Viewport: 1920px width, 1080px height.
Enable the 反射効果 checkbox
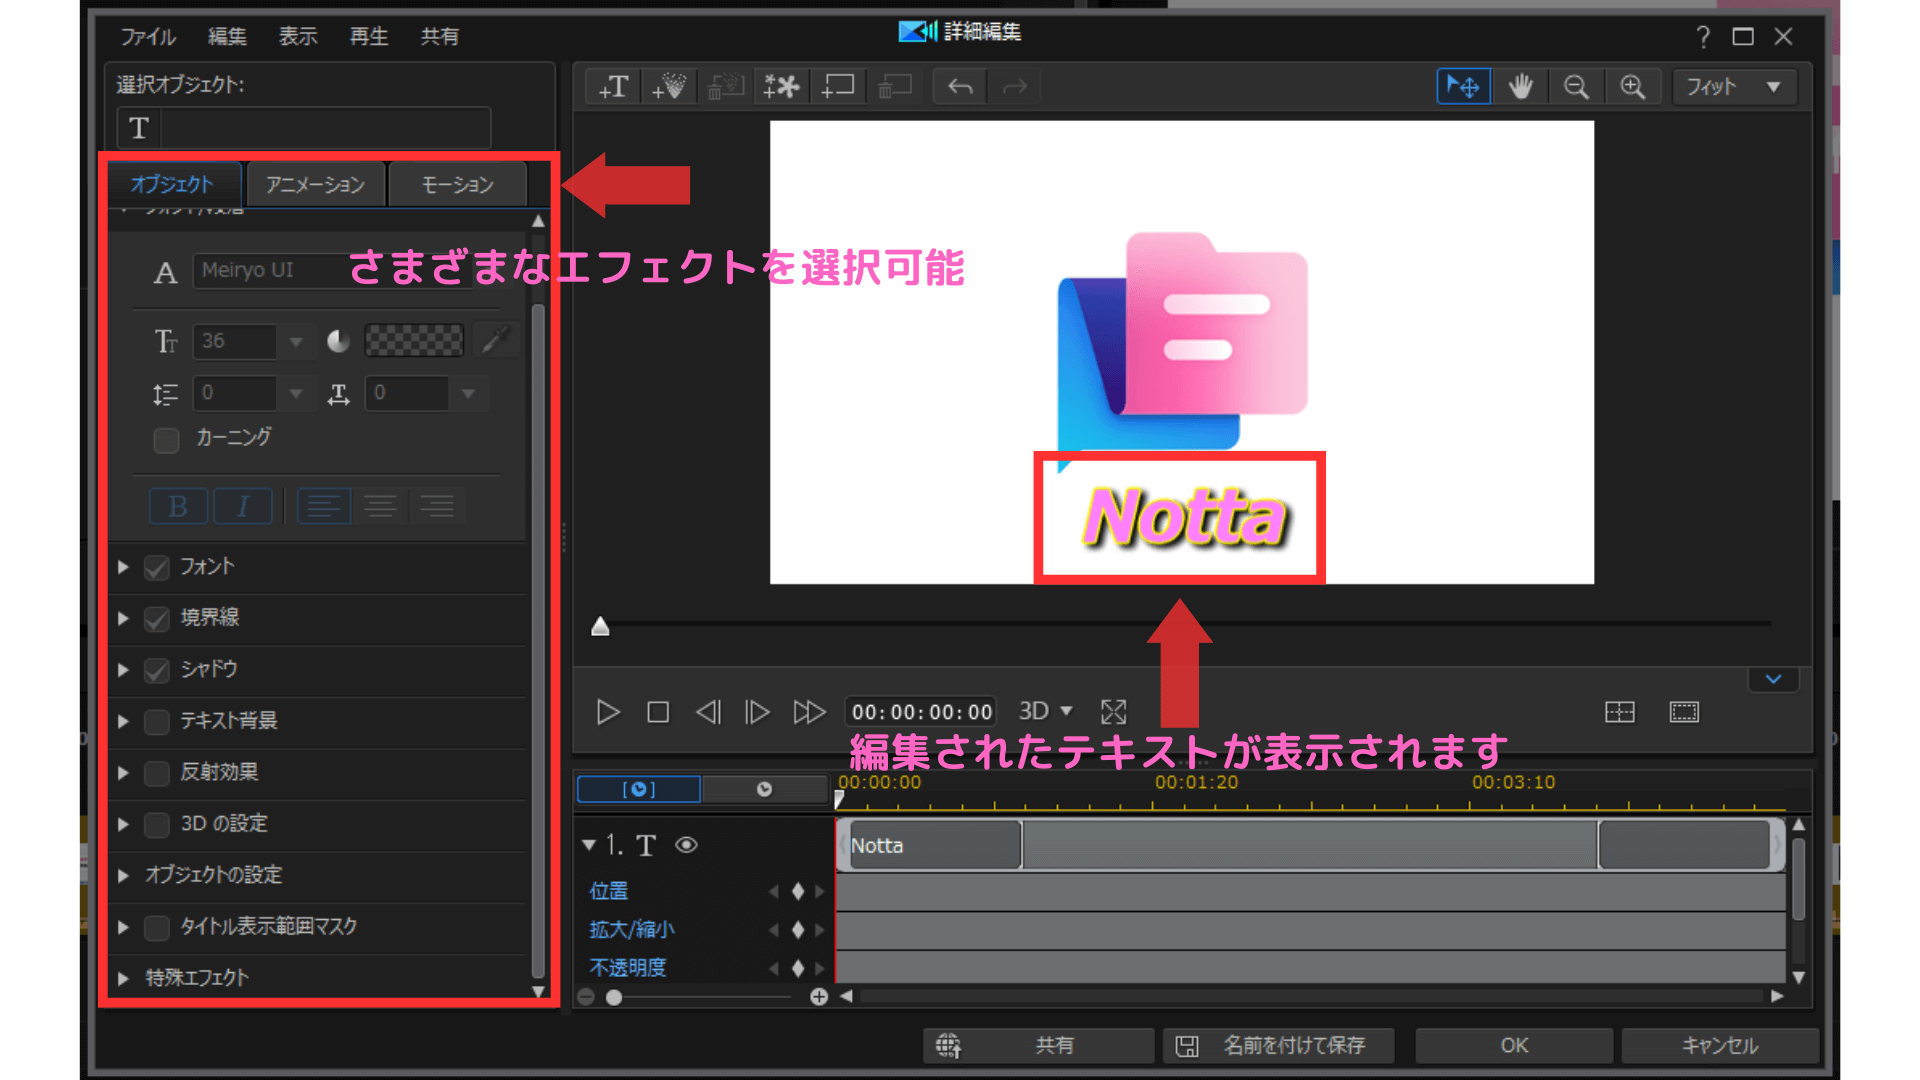(156, 773)
